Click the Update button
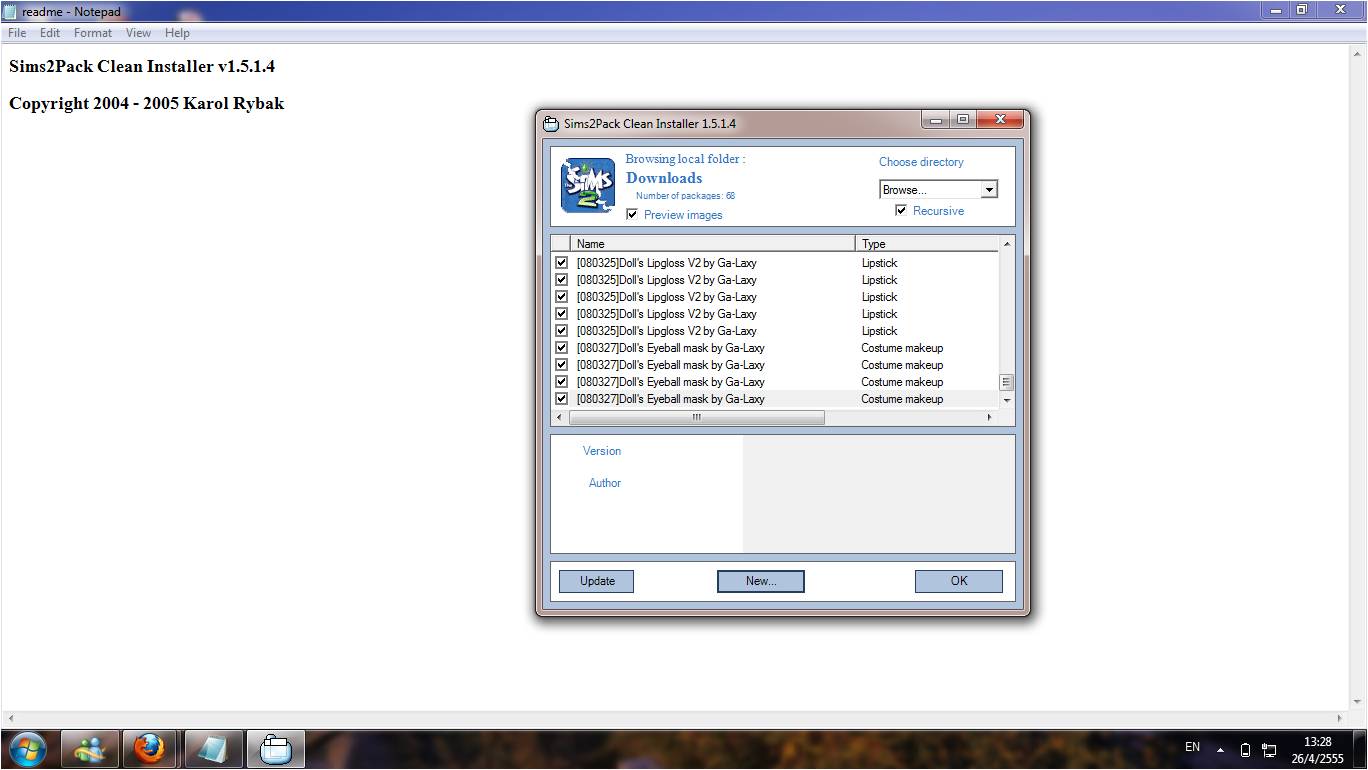Viewport: 1368px width, 770px height. pyautogui.click(x=597, y=581)
